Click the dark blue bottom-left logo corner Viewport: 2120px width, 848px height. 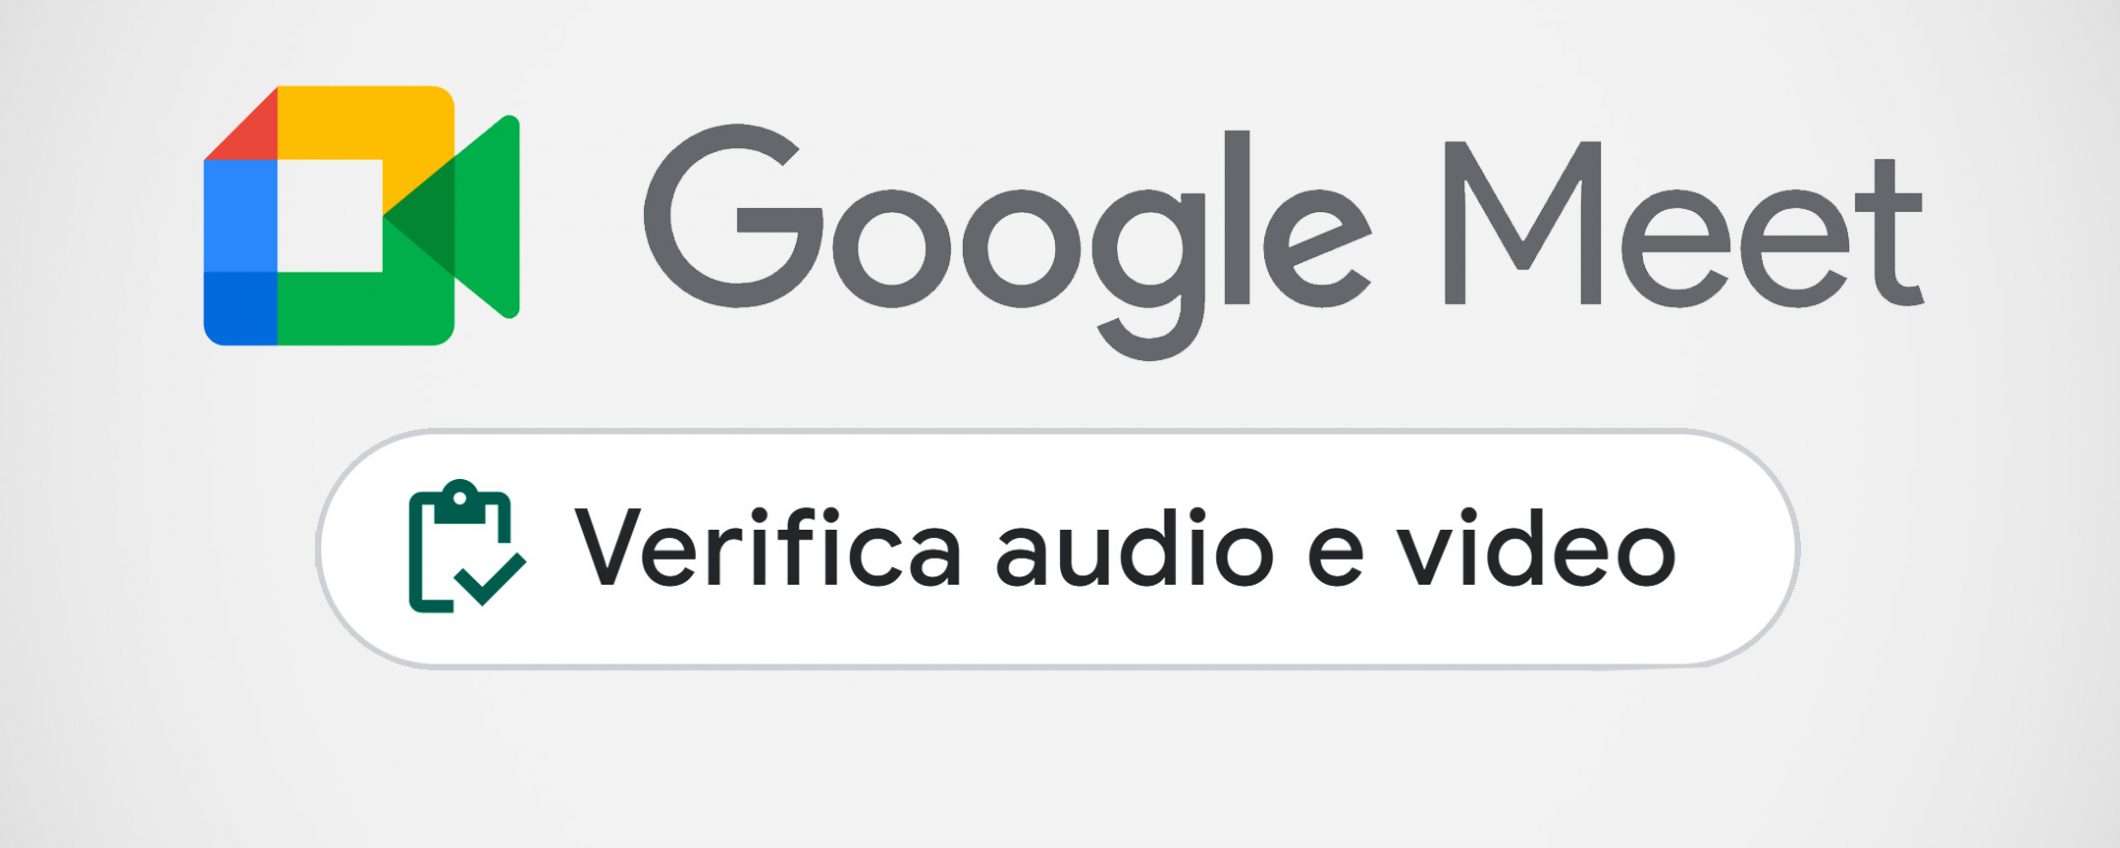240,308
